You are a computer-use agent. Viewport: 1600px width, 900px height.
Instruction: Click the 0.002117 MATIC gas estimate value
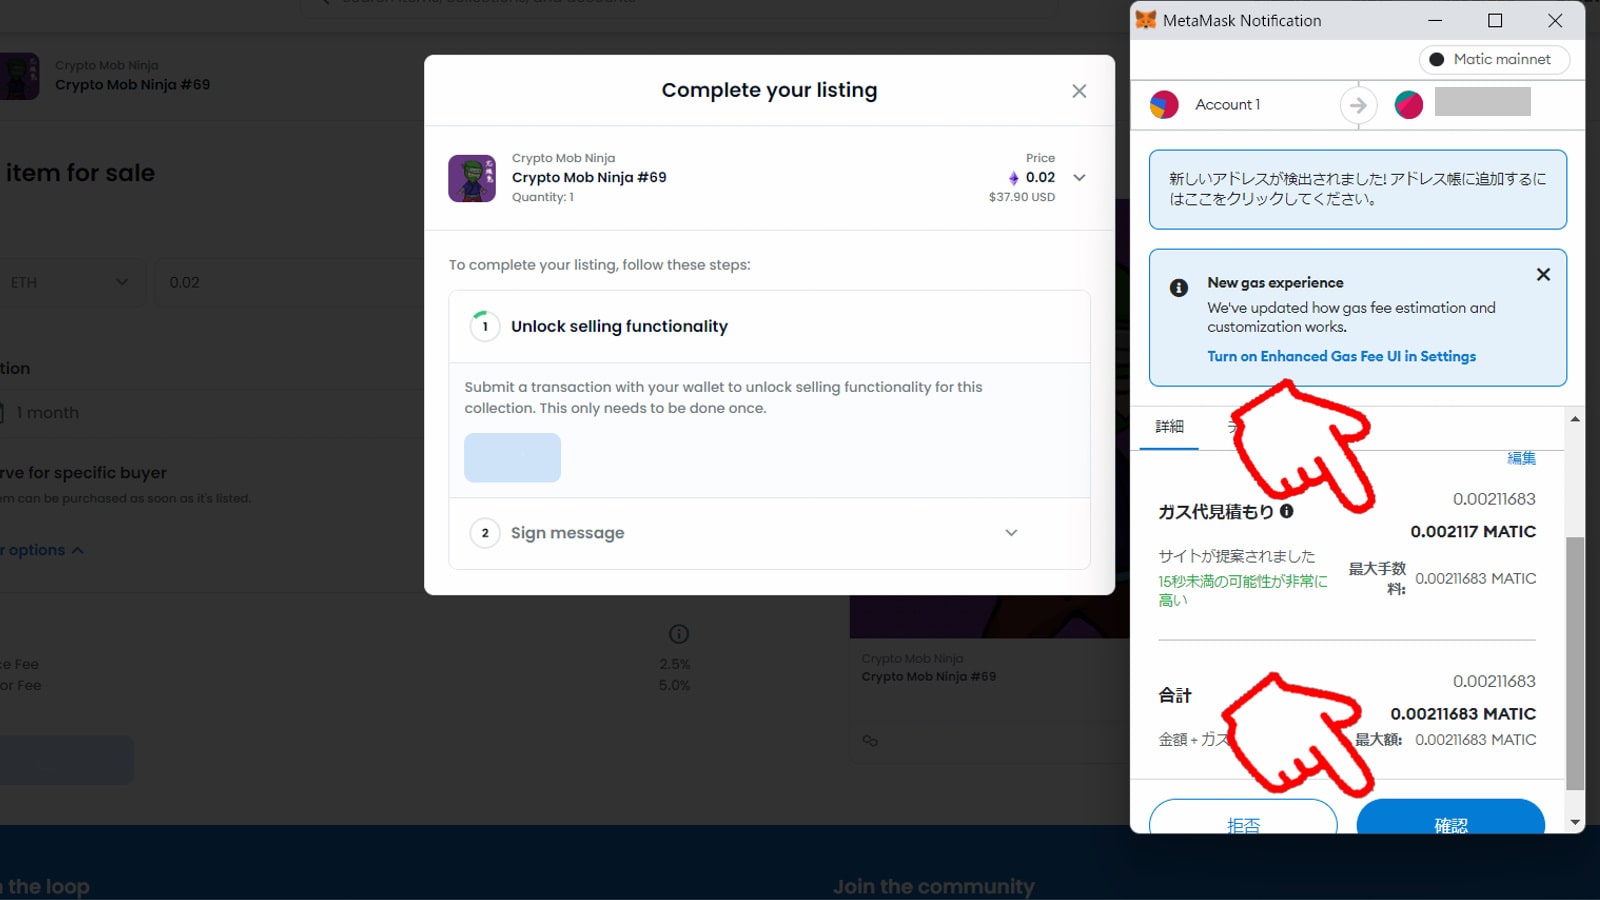1473,532
